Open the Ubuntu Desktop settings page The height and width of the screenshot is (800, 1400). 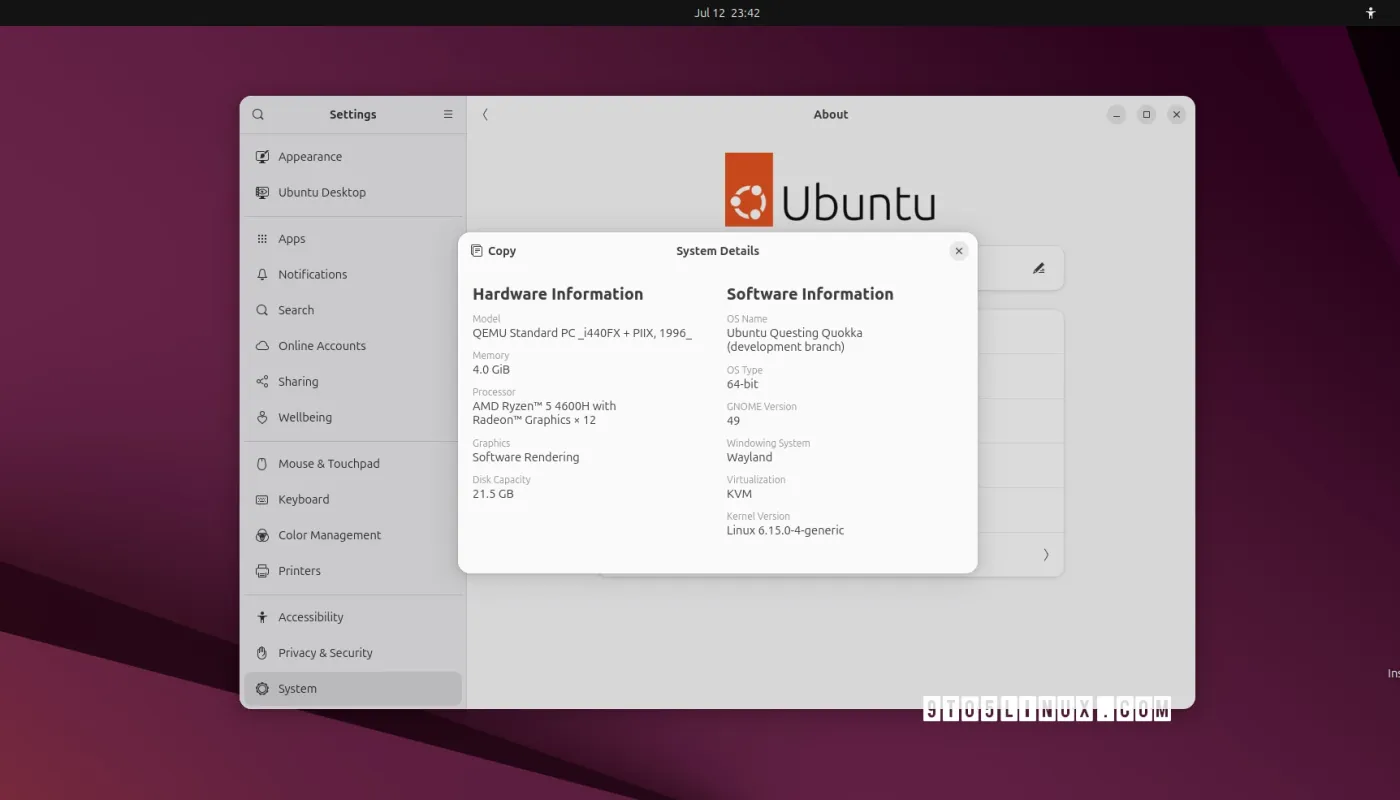click(353, 193)
